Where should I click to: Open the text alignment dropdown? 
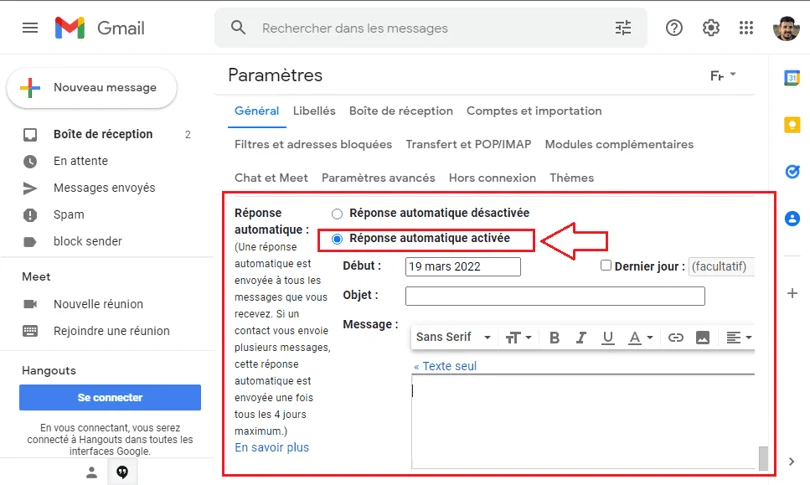point(739,338)
